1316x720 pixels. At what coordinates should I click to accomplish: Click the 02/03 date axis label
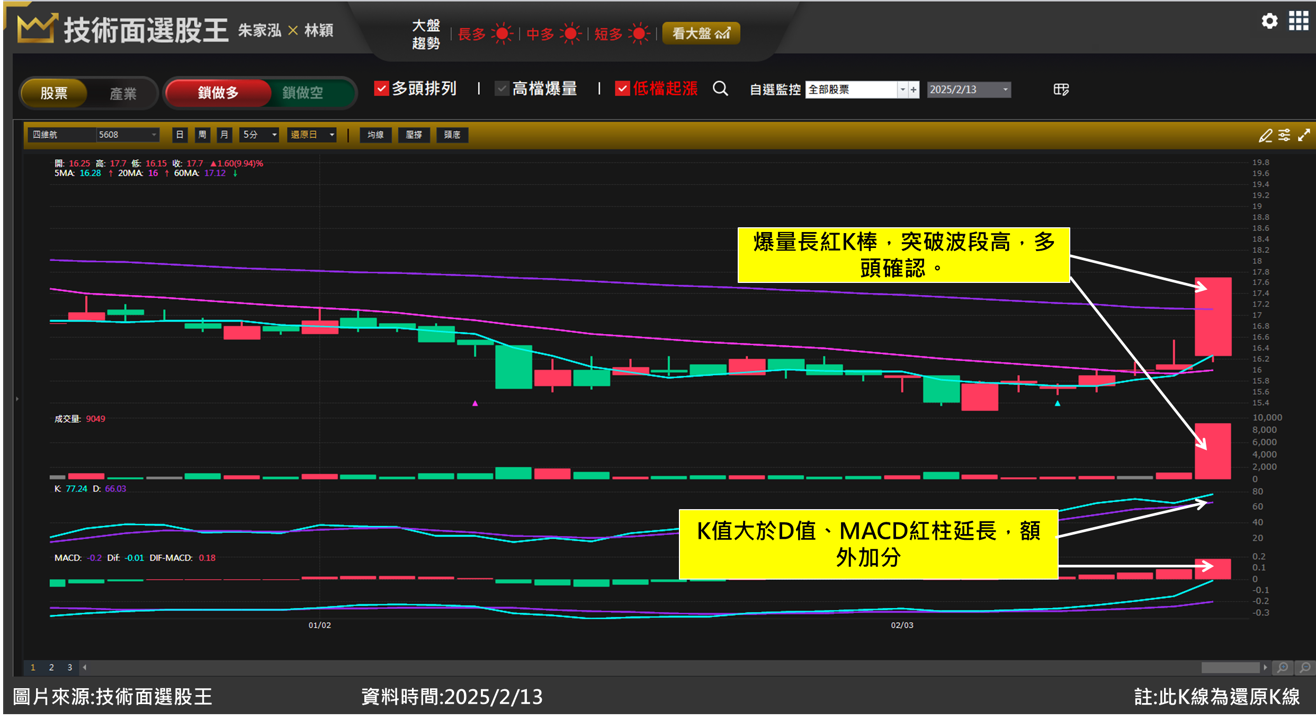coord(902,625)
